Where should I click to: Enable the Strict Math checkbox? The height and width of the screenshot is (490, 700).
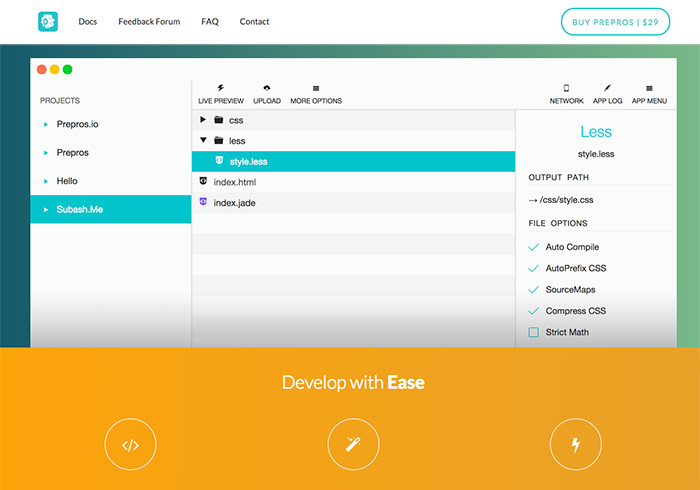533,332
